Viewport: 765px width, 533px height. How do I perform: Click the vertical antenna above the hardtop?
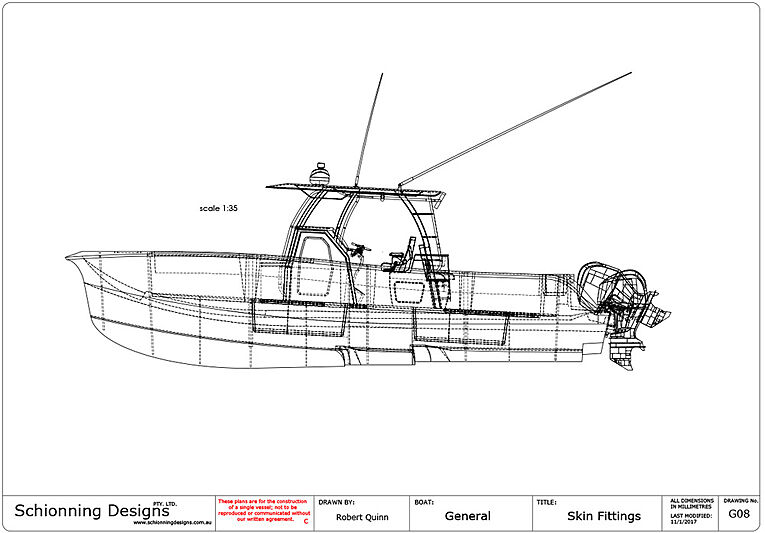(x=368, y=130)
